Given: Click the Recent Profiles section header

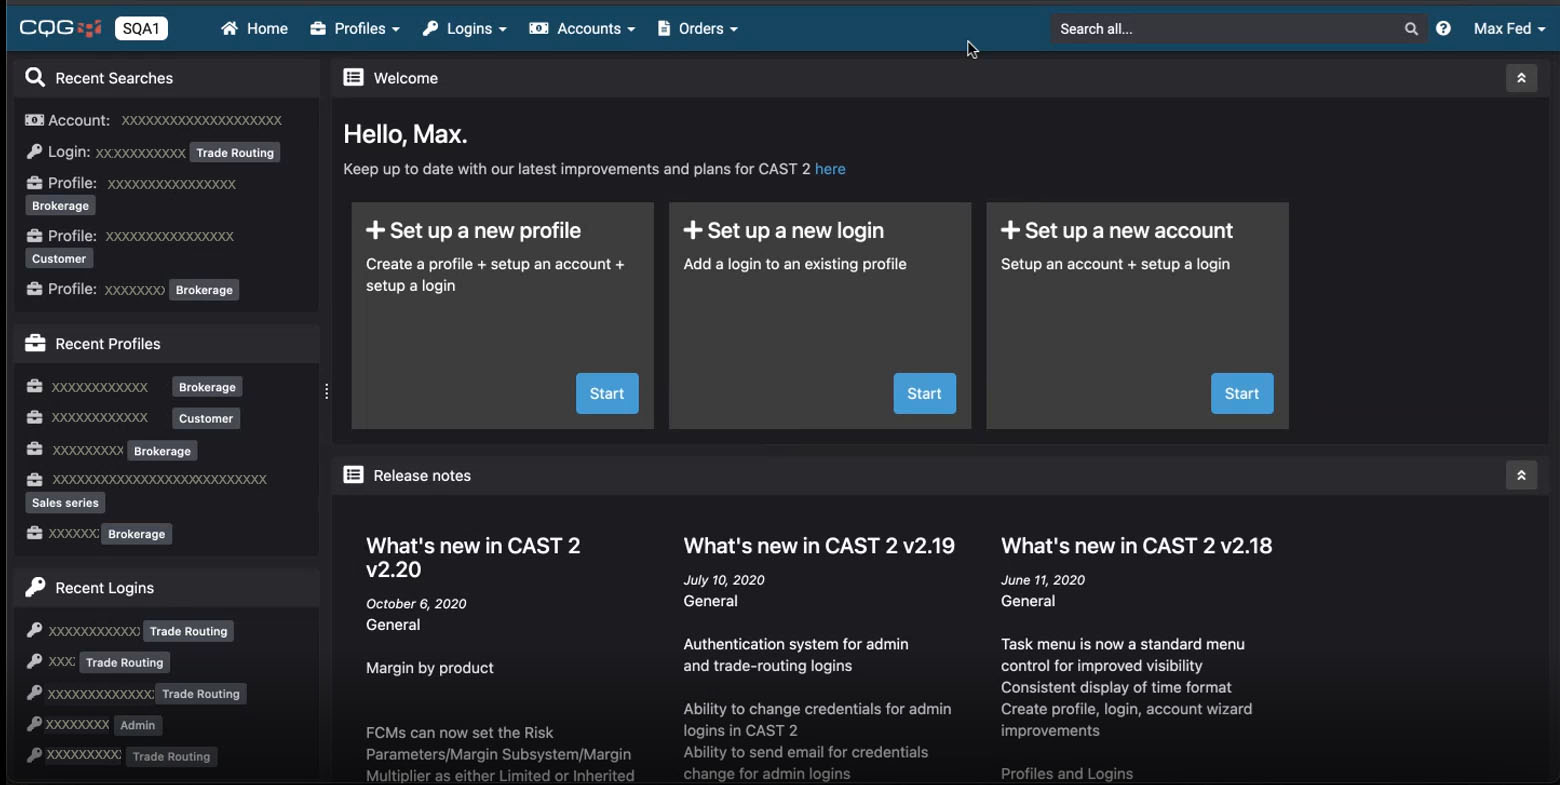Looking at the screenshot, I should tap(166, 344).
